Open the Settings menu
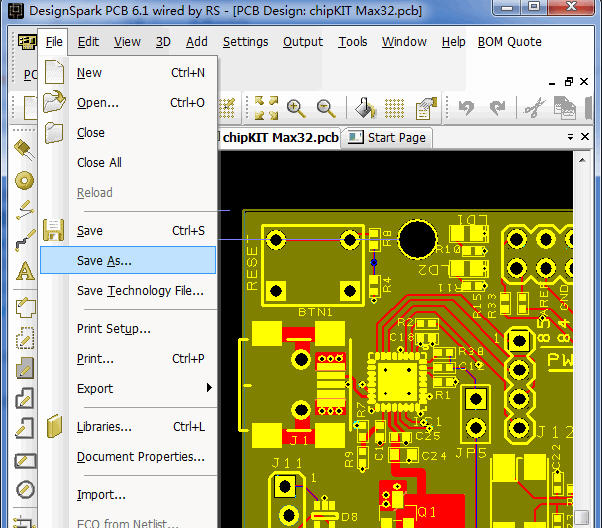Viewport: 602px width, 528px height. pyautogui.click(x=245, y=41)
